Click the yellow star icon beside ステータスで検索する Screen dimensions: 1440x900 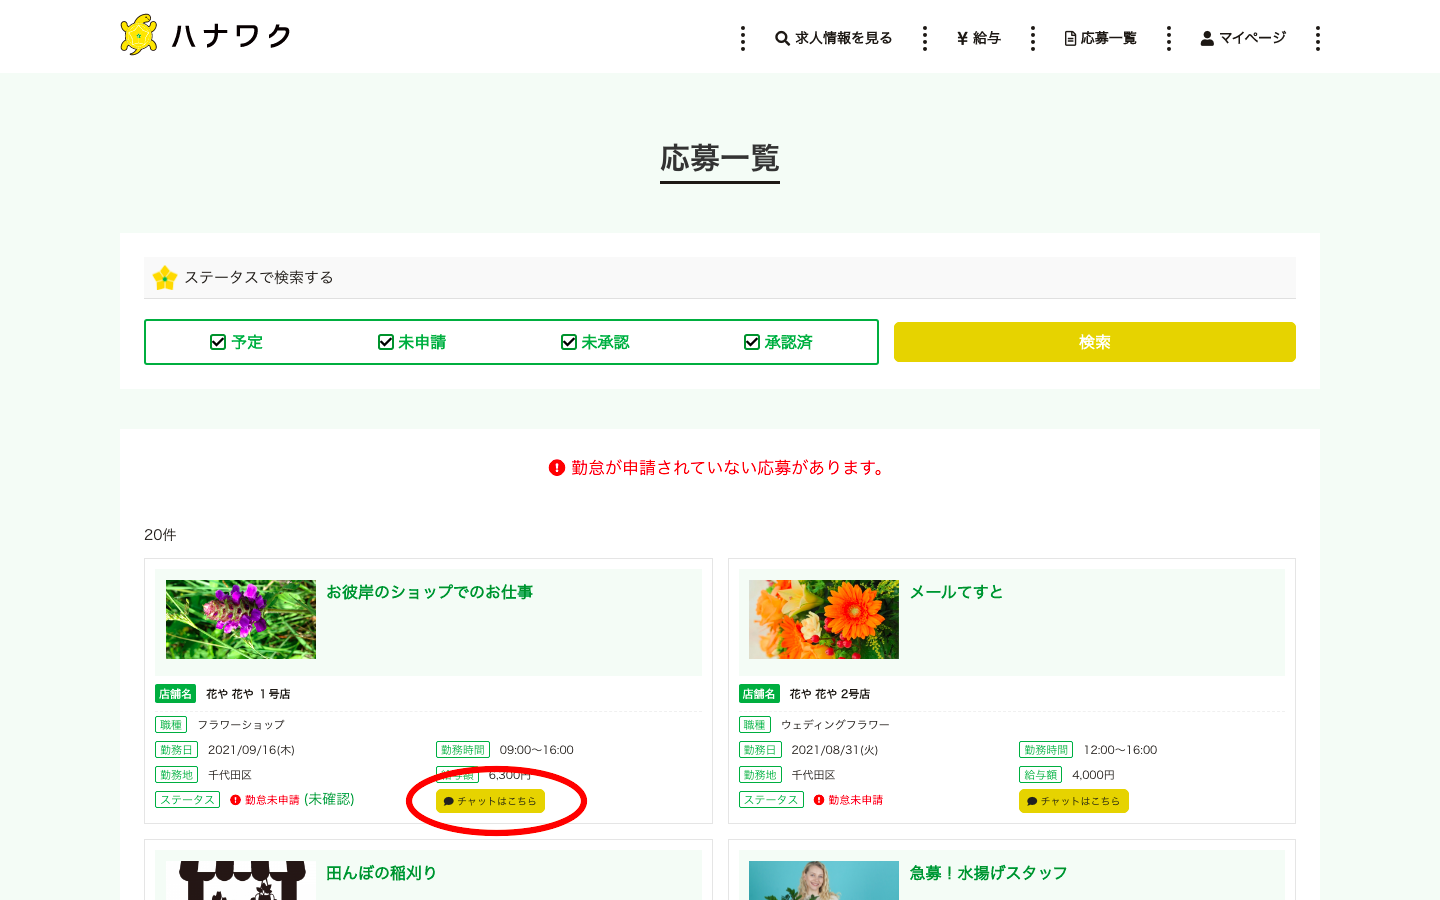165,278
